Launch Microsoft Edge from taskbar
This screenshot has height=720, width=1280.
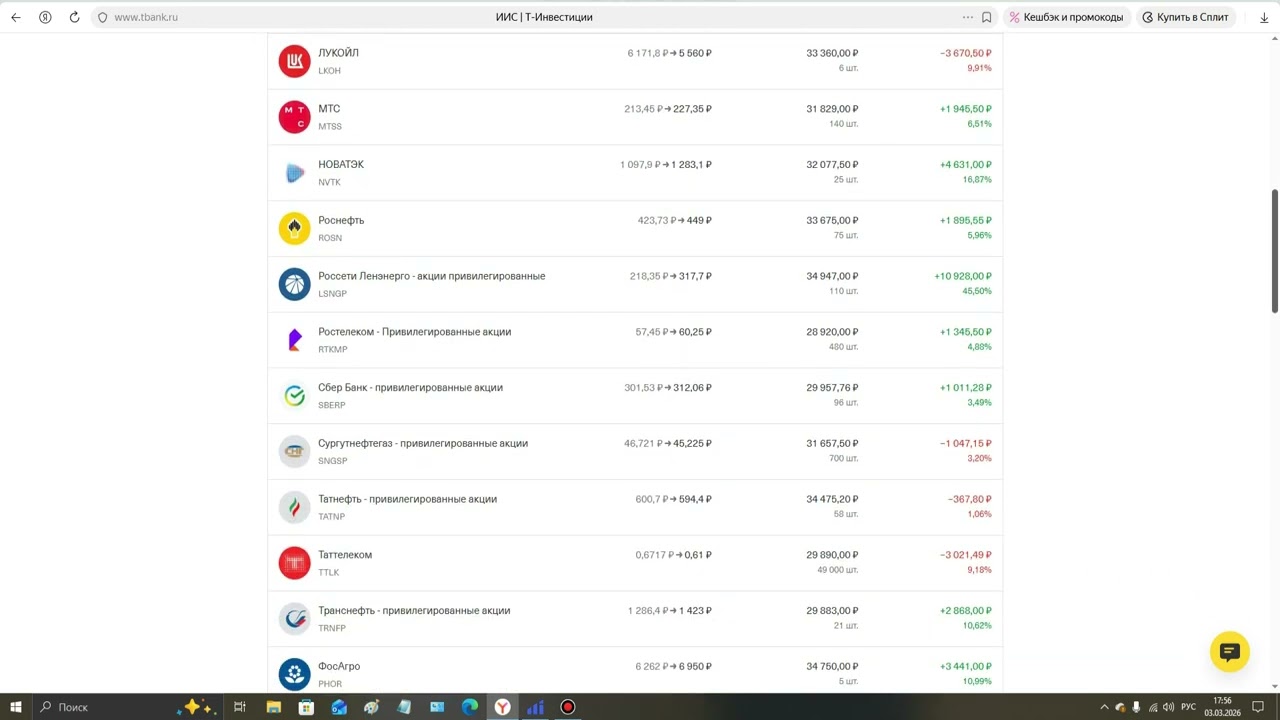pyautogui.click(x=470, y=707)
